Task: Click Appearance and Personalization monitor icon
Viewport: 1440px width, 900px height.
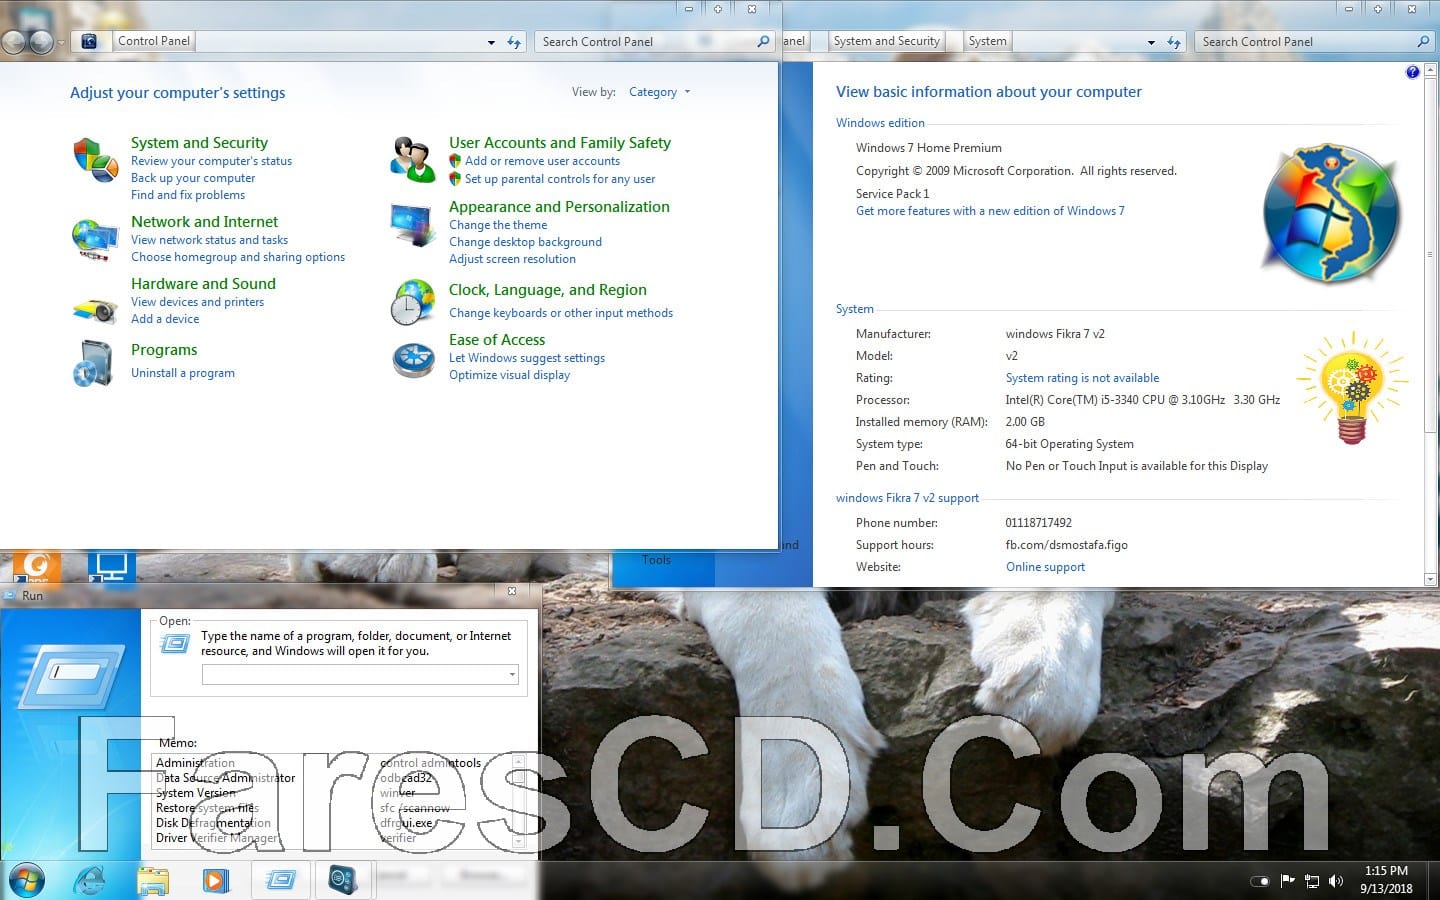Action: pos(412,224)
